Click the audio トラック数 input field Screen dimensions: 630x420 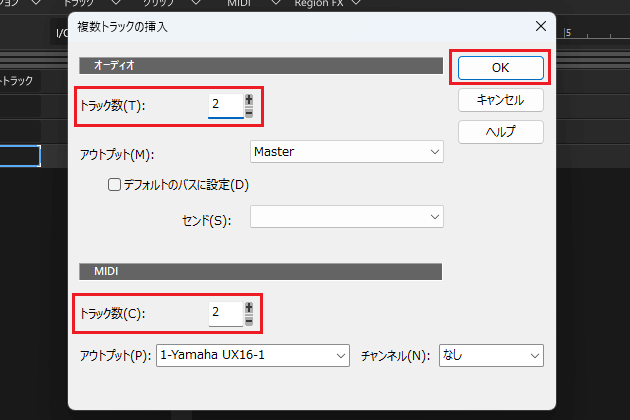pyautogui.click(x=224, y=105)
